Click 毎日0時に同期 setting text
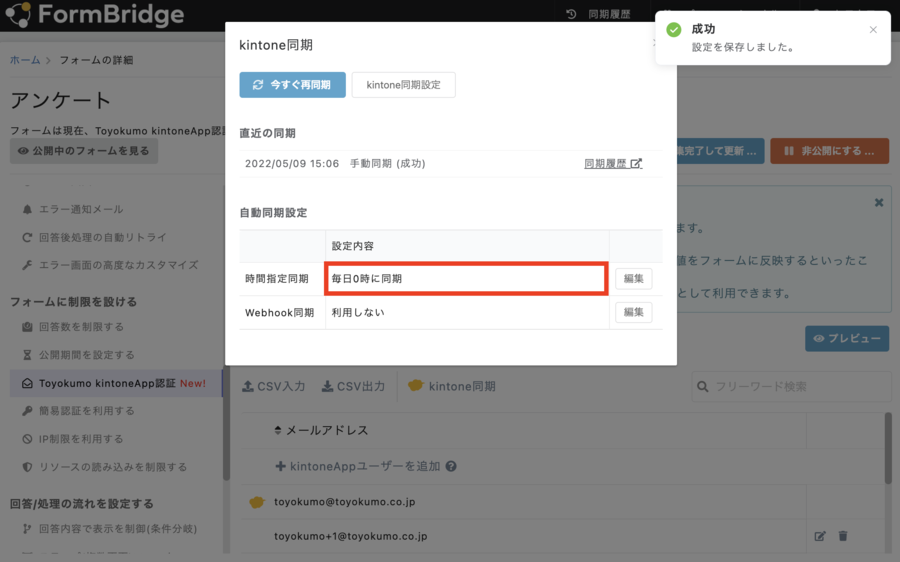This screenshot has width=900, height=562. pyautogui.click(x=367, y=278)
